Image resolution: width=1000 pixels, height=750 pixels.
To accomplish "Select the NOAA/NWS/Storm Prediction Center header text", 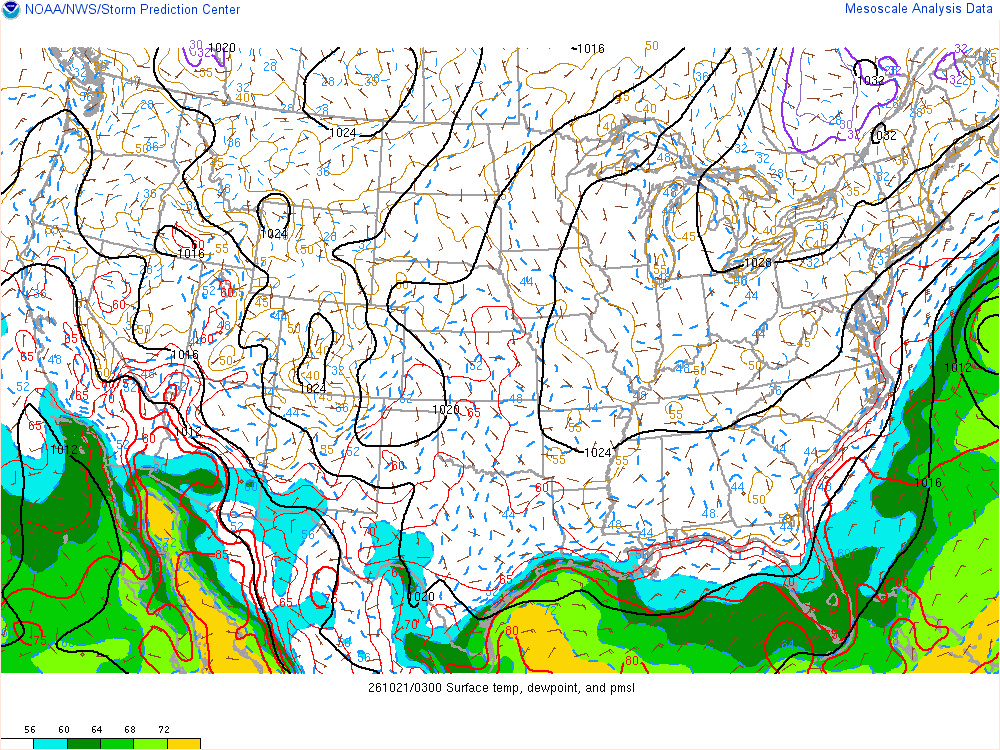I will pyautogui.click(x=133, y=10).
